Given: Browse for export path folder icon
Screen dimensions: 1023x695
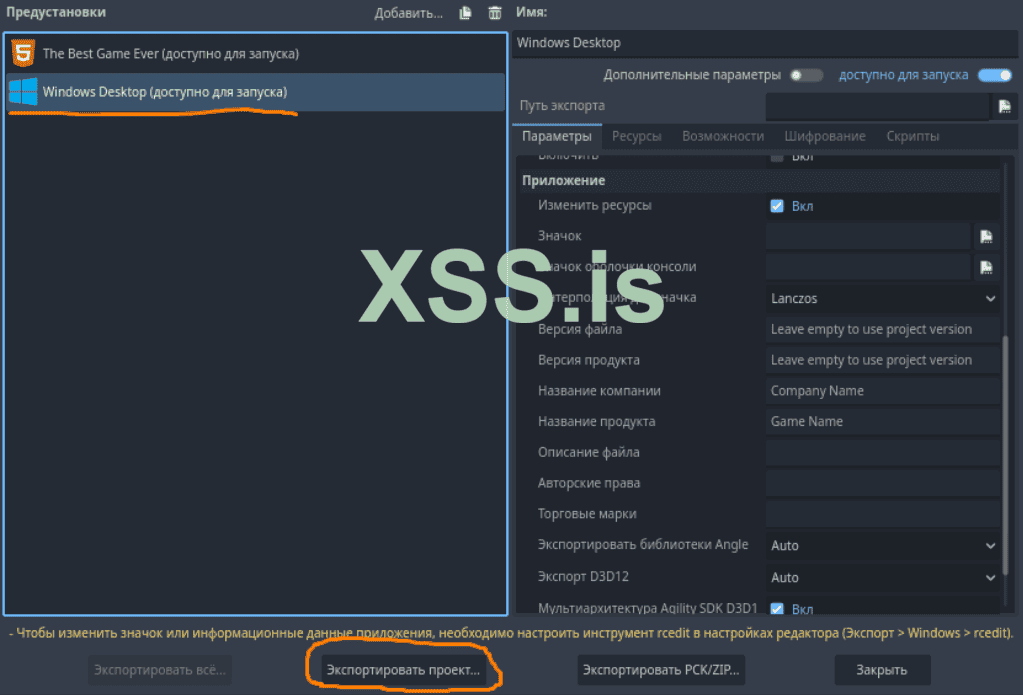Looking at the screenshot, I should click(1004, 106).
